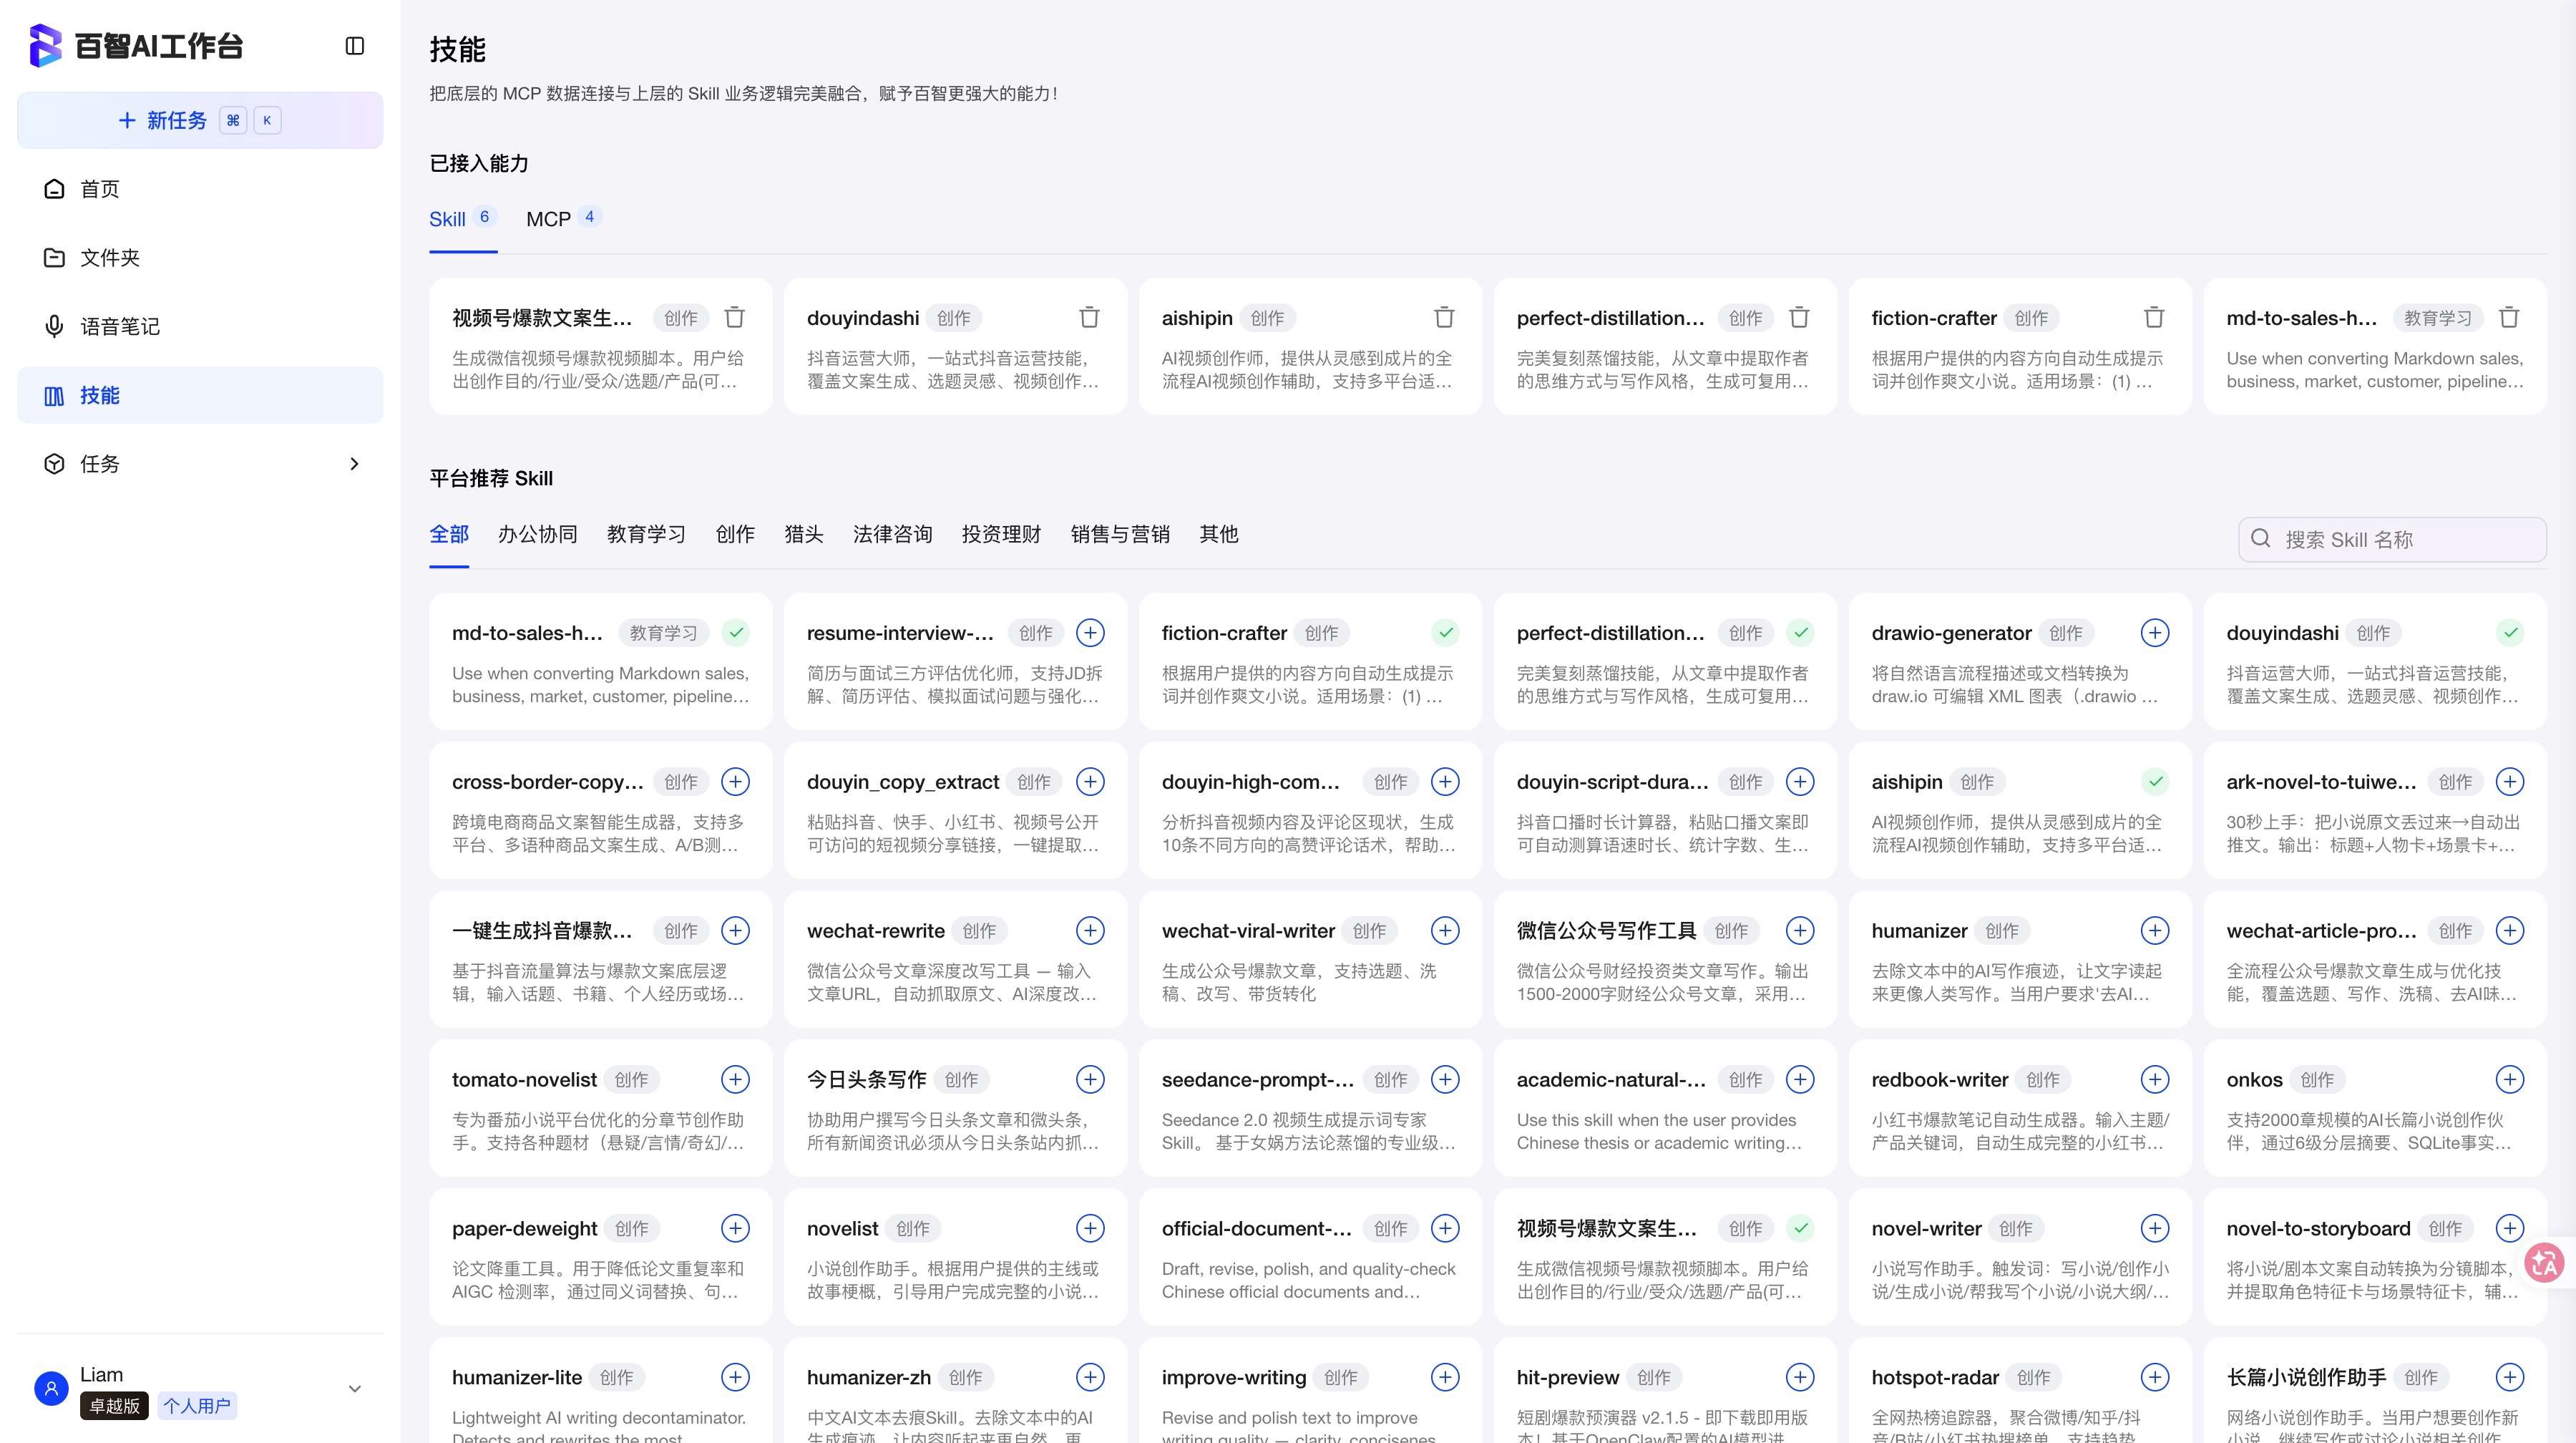Add the douyin-high-com skill
This screenshot has height=1443, width=2576.
click(1445, 782)
